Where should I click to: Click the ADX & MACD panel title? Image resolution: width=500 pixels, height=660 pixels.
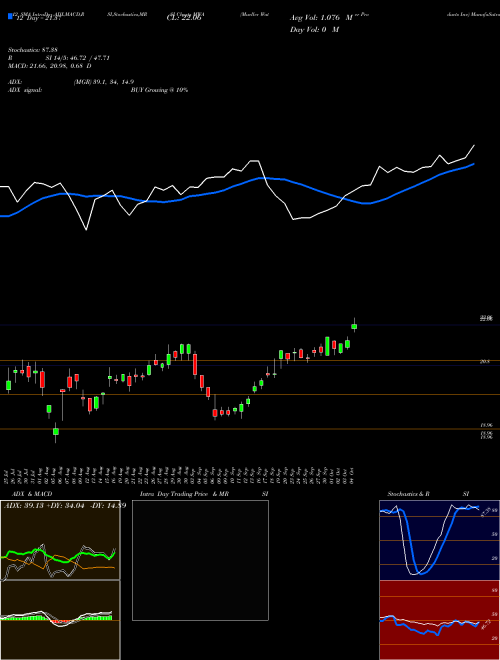[x=32, y=494]
